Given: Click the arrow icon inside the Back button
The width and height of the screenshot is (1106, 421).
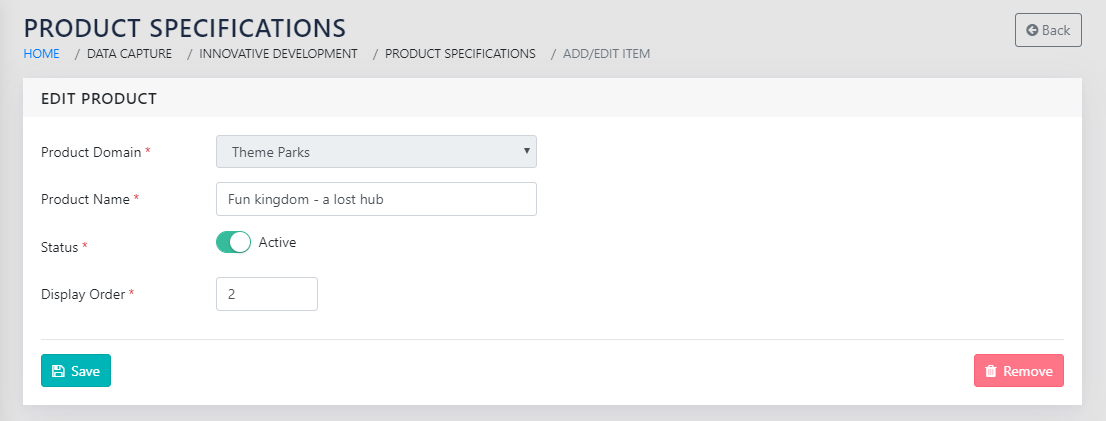Looking at the screenshot, I should pos(1032,30).
